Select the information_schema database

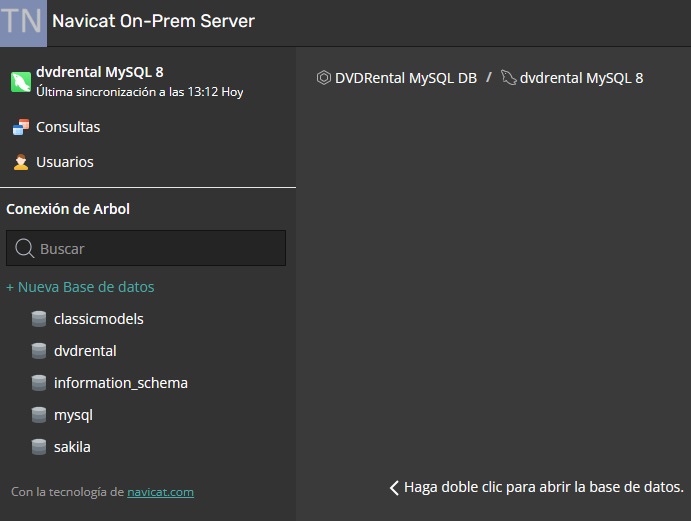pyautogui.click(x=121, y=383)
